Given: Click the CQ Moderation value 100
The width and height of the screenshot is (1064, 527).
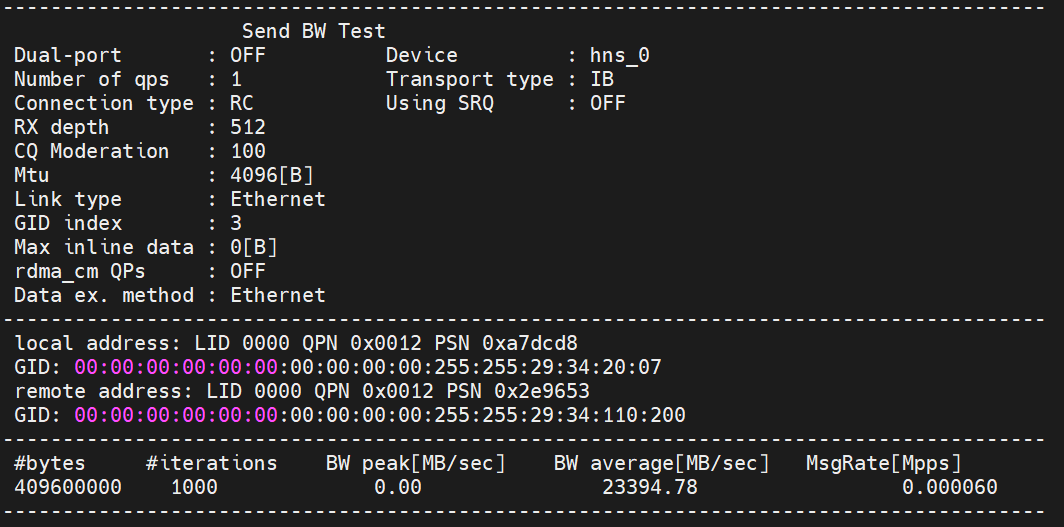Looking at the screenshot, I should click(x=247, y=151).
